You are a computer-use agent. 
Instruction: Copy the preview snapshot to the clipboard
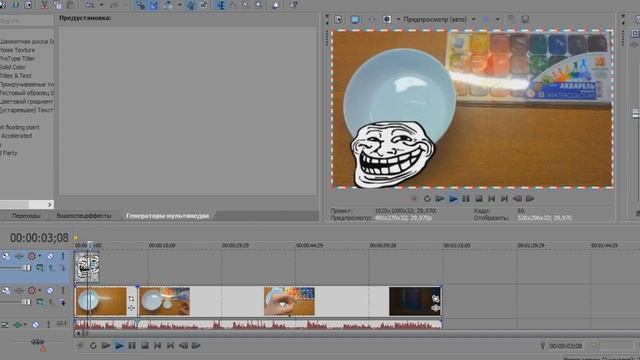click(x=511, y=19)
